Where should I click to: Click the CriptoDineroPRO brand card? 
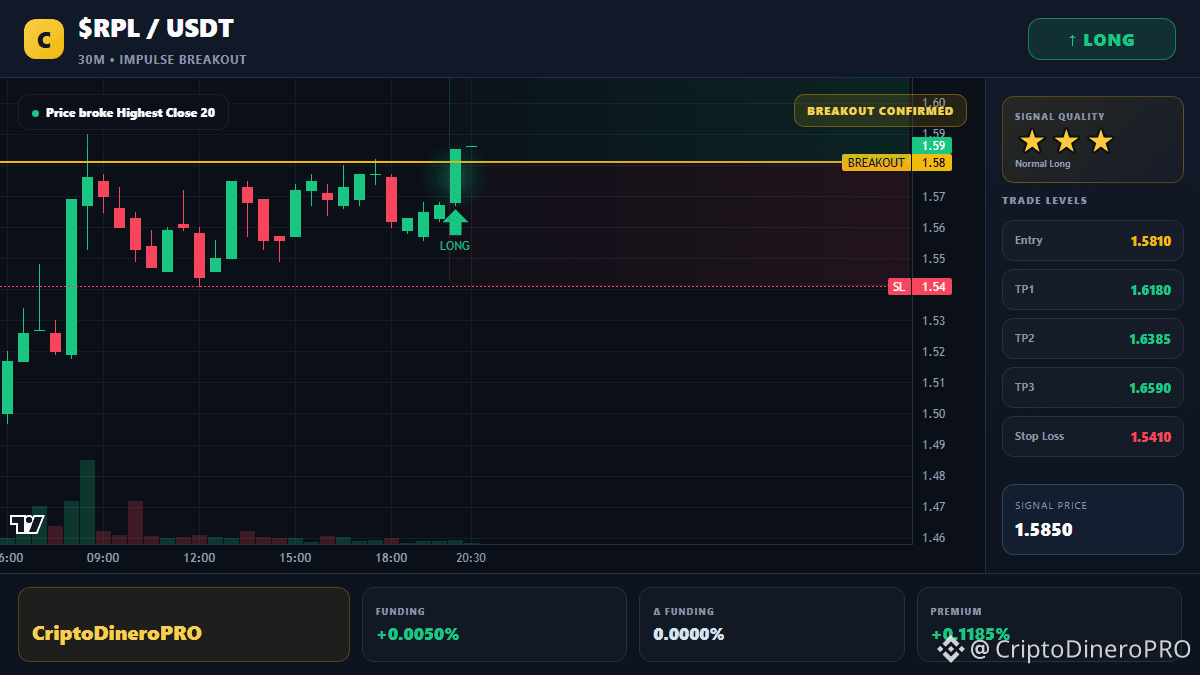(x=184, y=624)
